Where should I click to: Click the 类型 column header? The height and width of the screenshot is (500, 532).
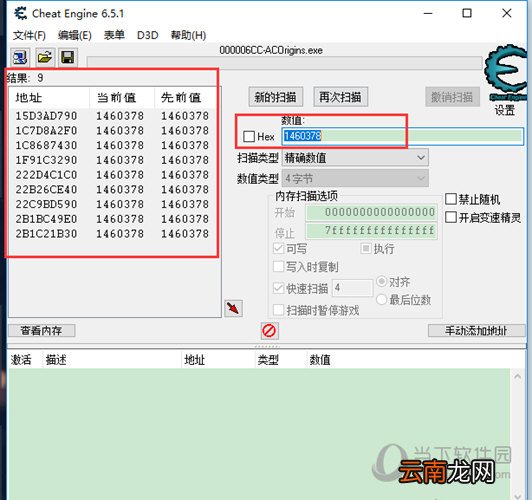[x=280, y=360]
